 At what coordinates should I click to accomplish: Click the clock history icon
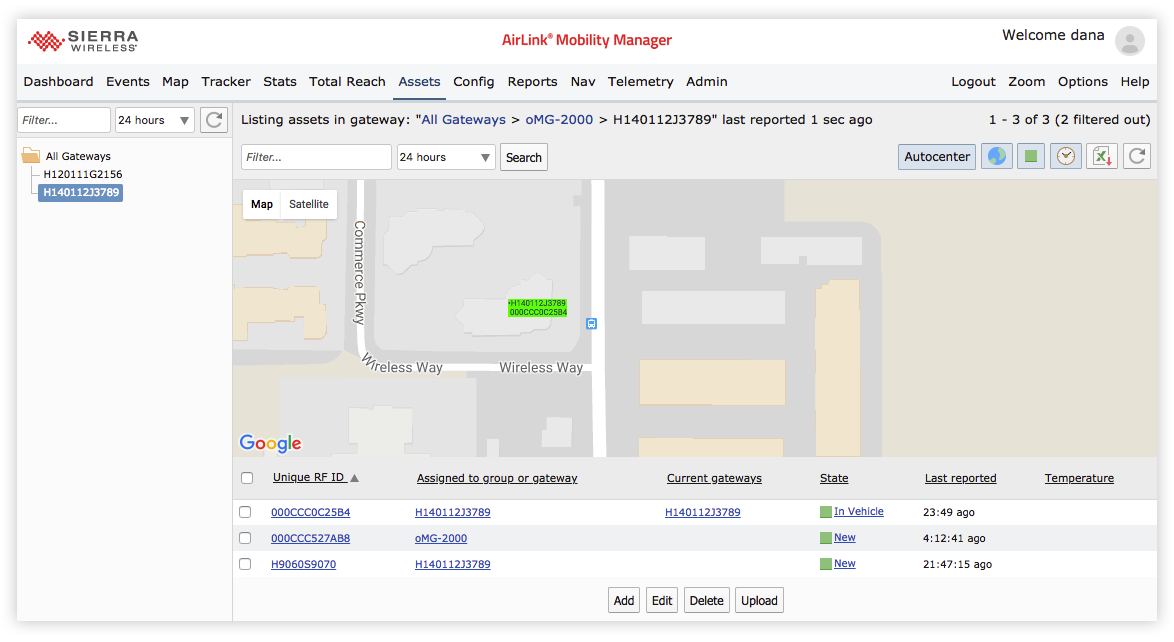tap(1065, 157)
